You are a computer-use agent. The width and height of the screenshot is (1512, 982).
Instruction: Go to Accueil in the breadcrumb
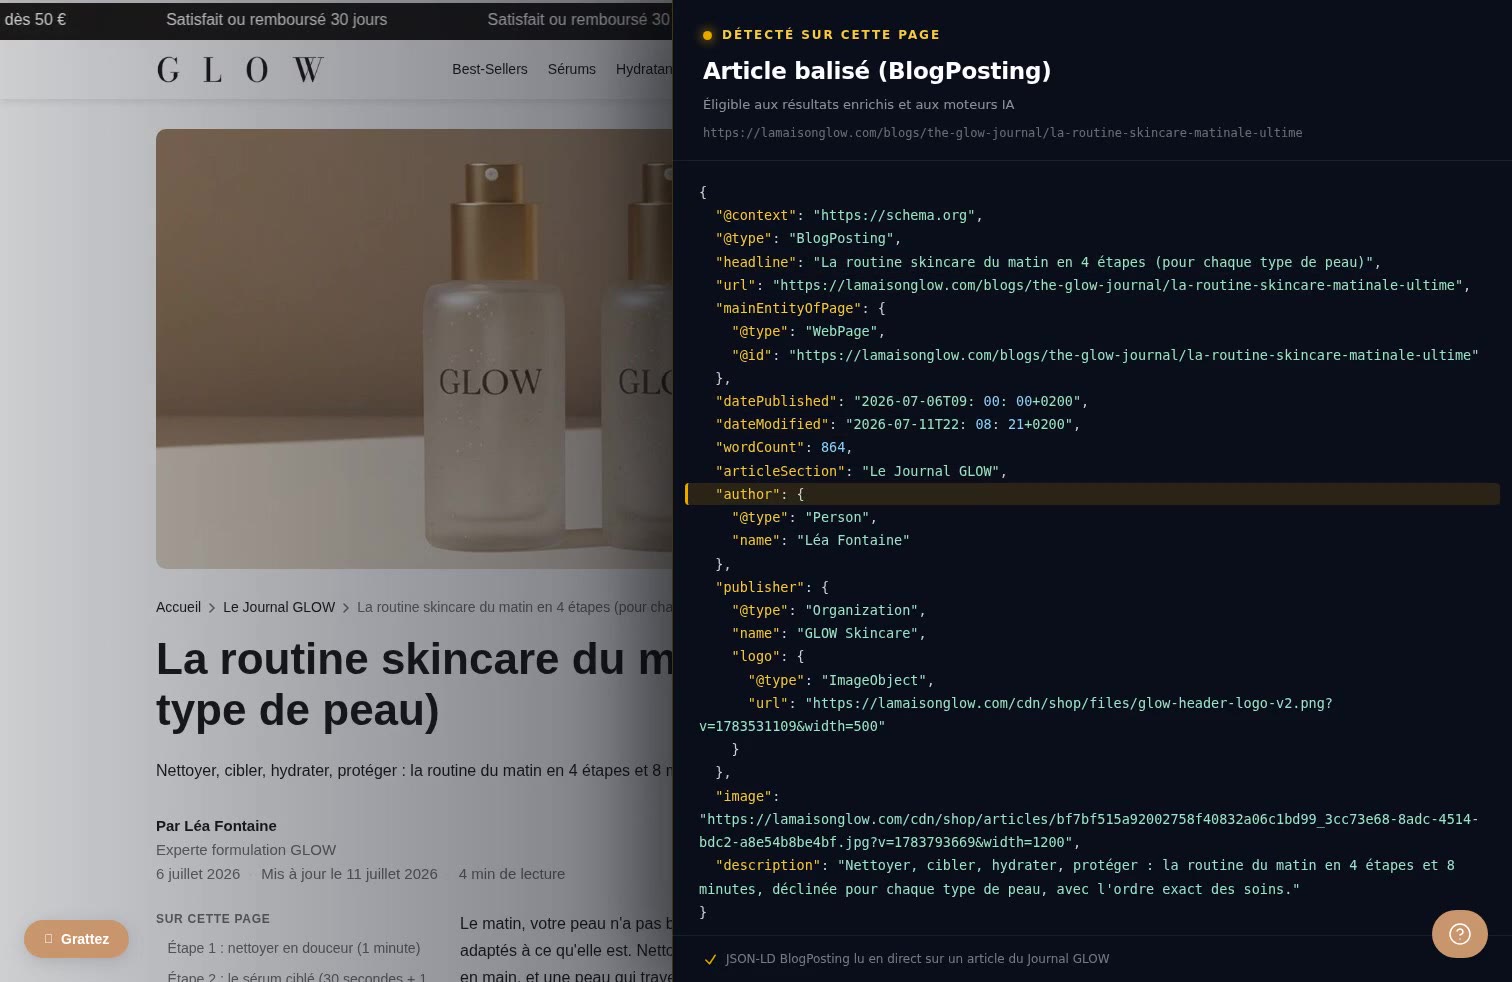click(178, 607)
